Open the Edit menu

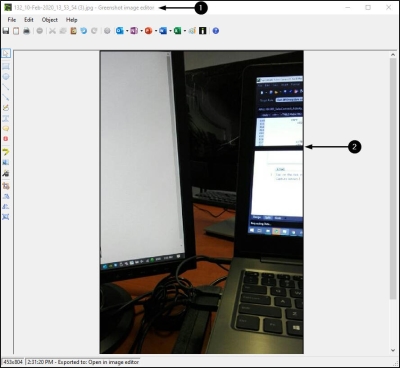pos(29,20)
